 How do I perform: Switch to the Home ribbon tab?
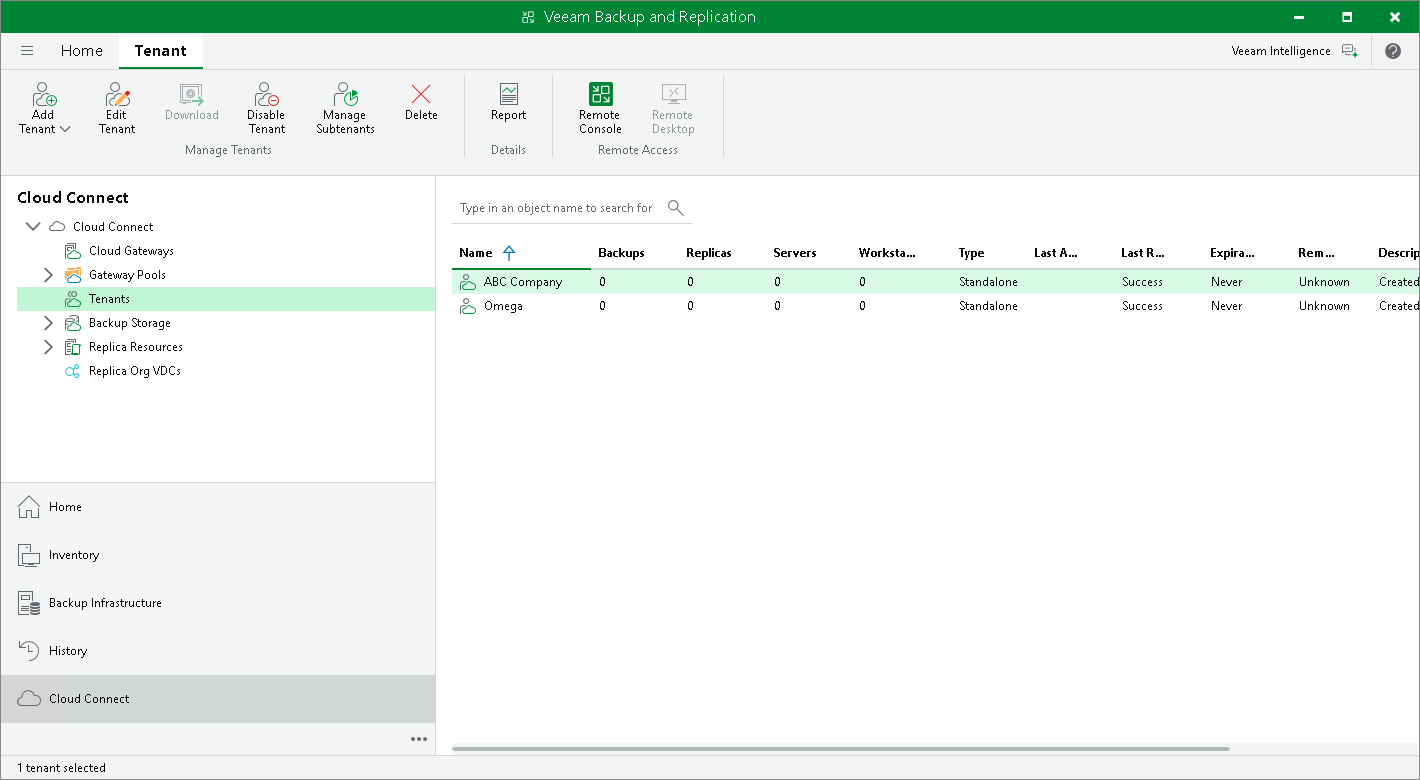tap(81, 51)
